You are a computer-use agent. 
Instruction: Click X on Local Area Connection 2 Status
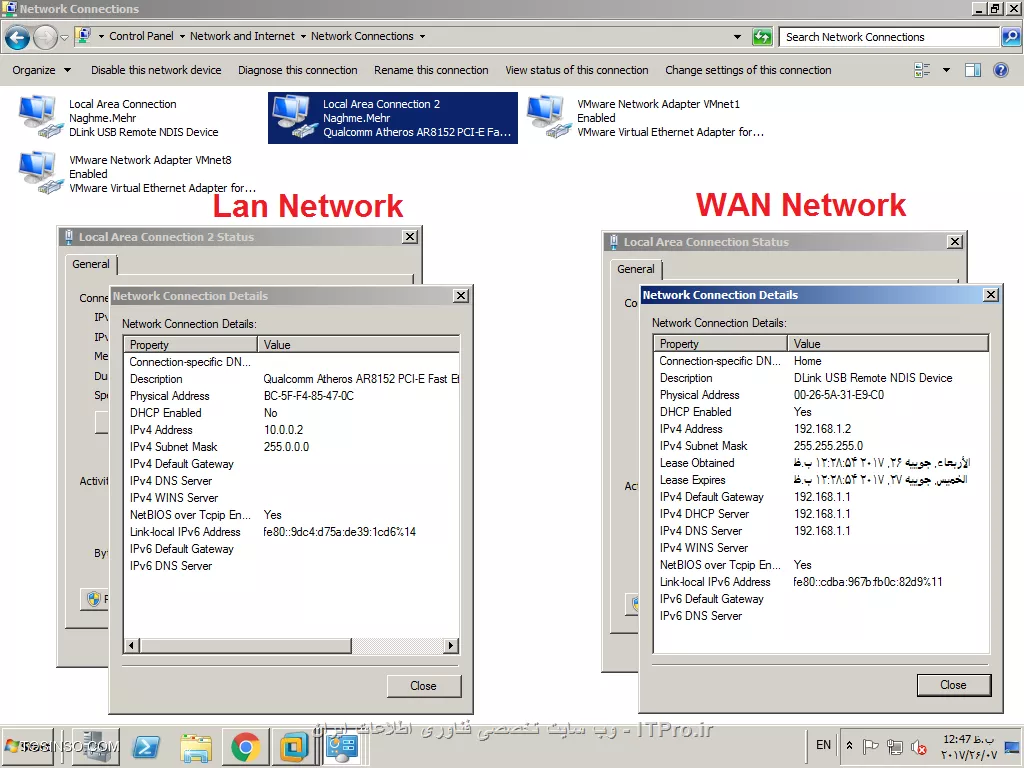pyautogui.click(x=409, y=236)
